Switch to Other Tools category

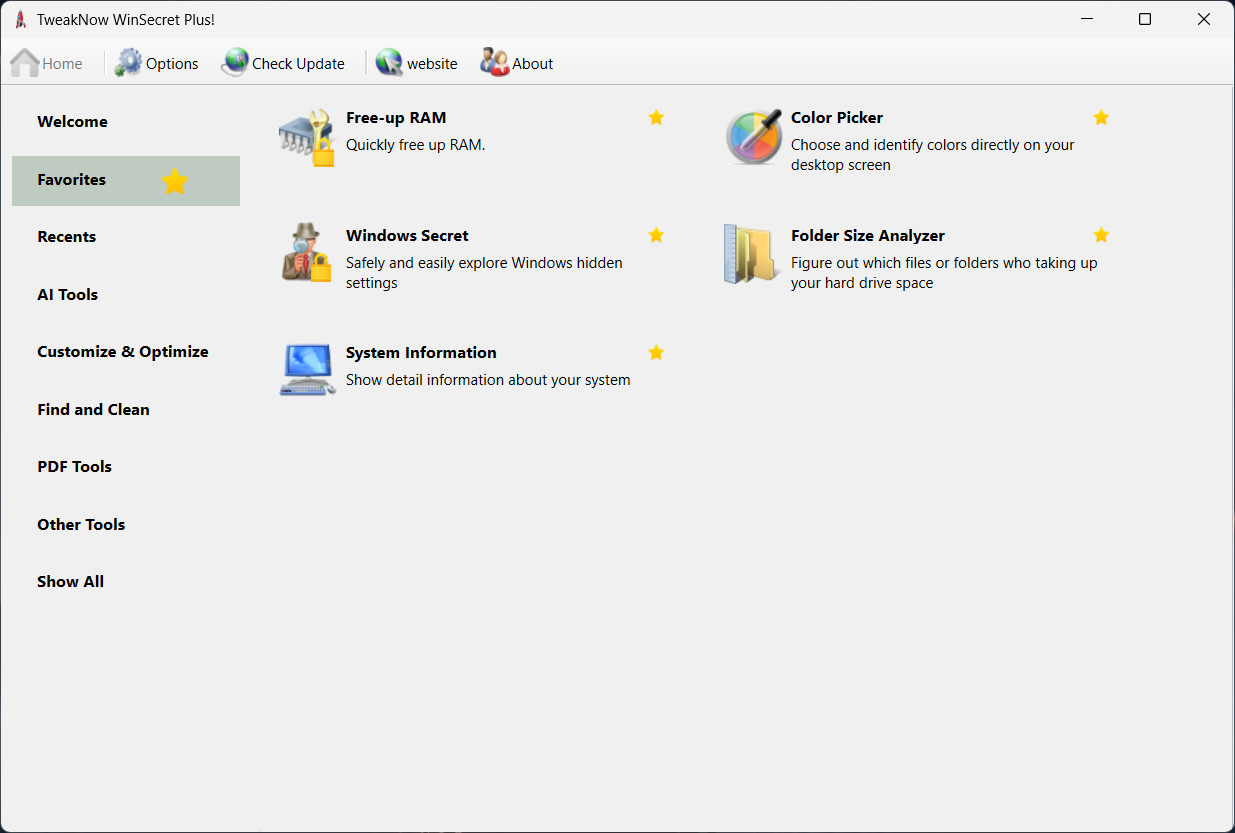(81, 525)
